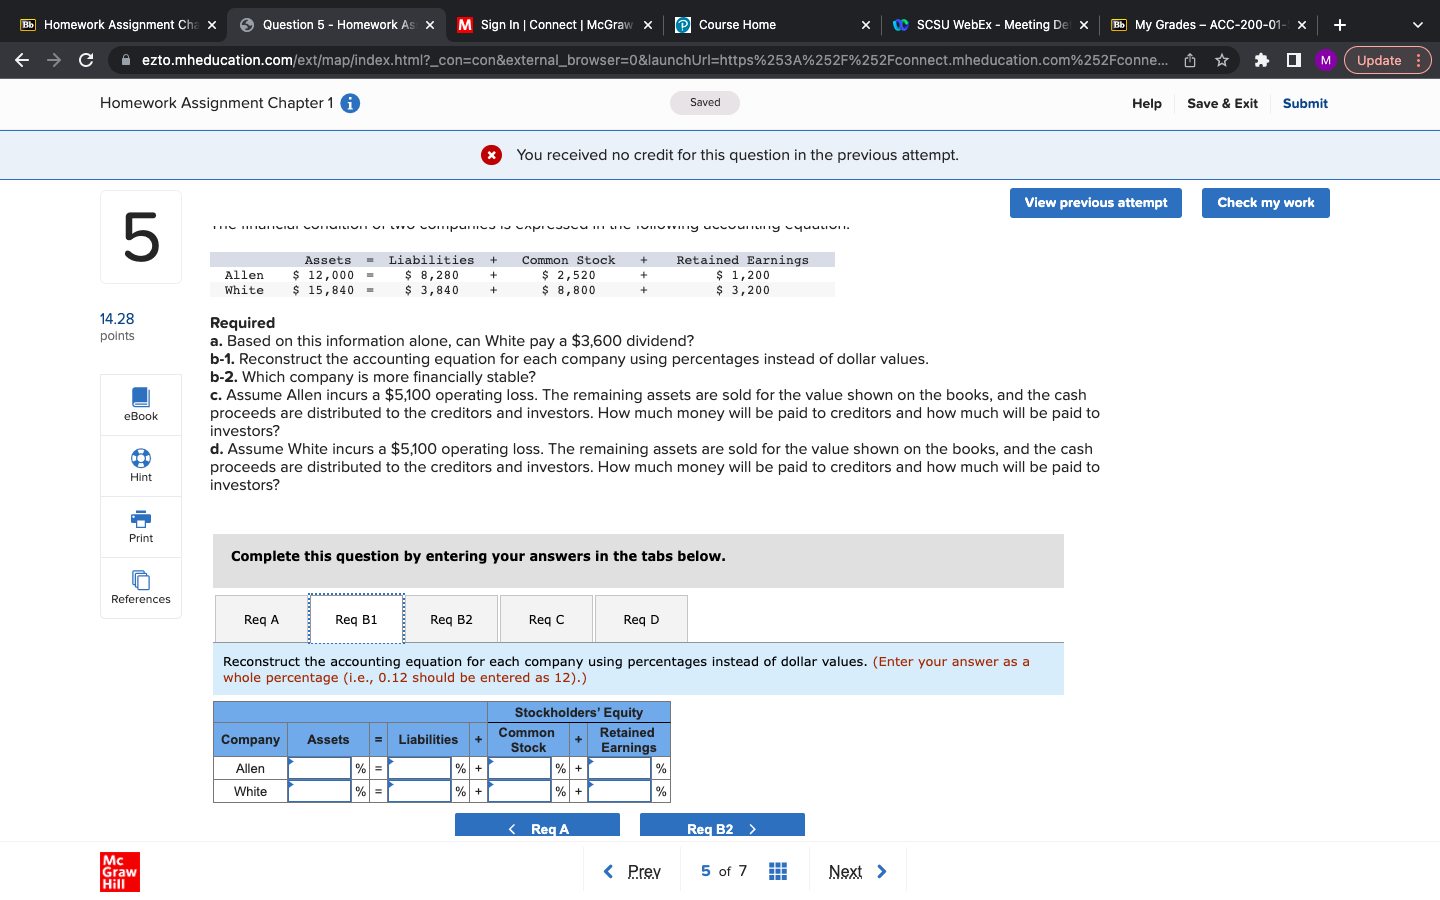This screenshot has height=900, width=1440.
Task: Switch to SCSU WebEx Meeting browser tab
Action: pyautogui.click(x=988, y=25)
